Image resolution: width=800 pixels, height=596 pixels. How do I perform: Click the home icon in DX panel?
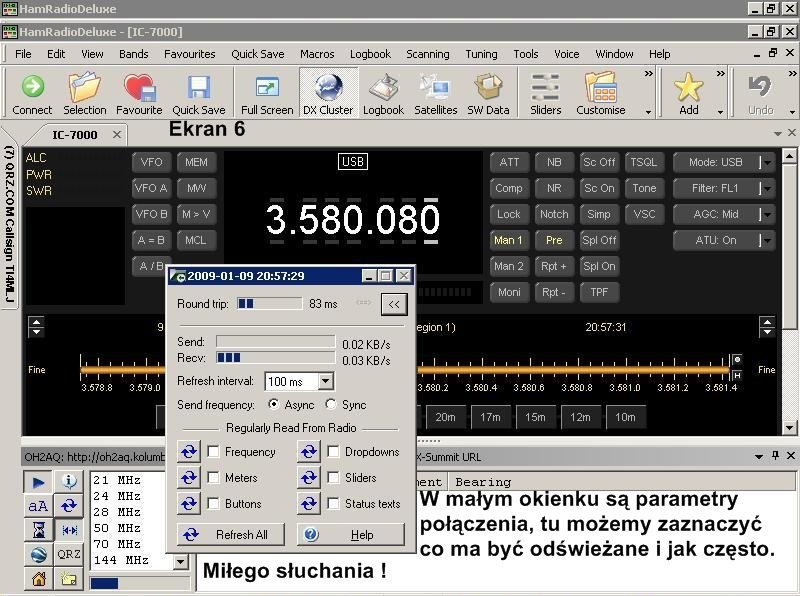(38, 578)
